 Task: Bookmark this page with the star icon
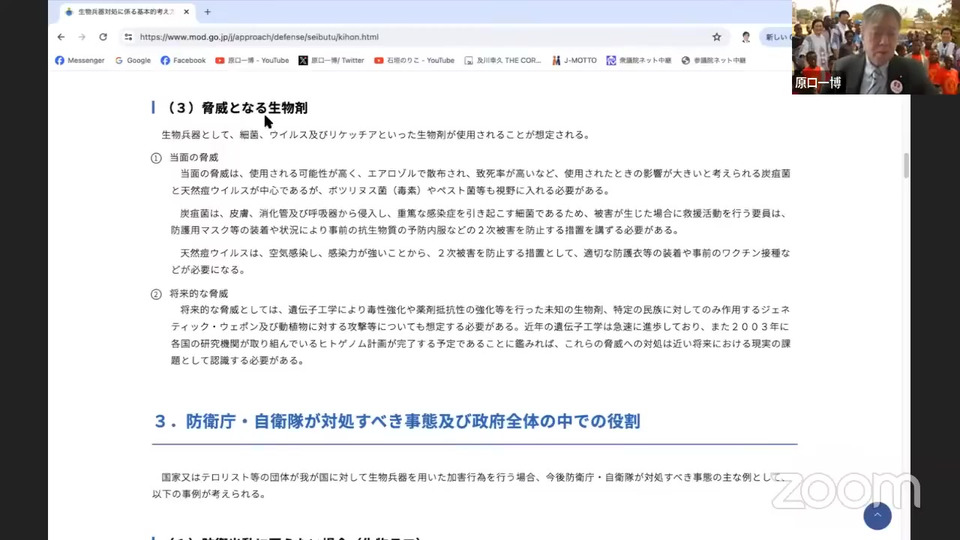click(x=716, y=37)
